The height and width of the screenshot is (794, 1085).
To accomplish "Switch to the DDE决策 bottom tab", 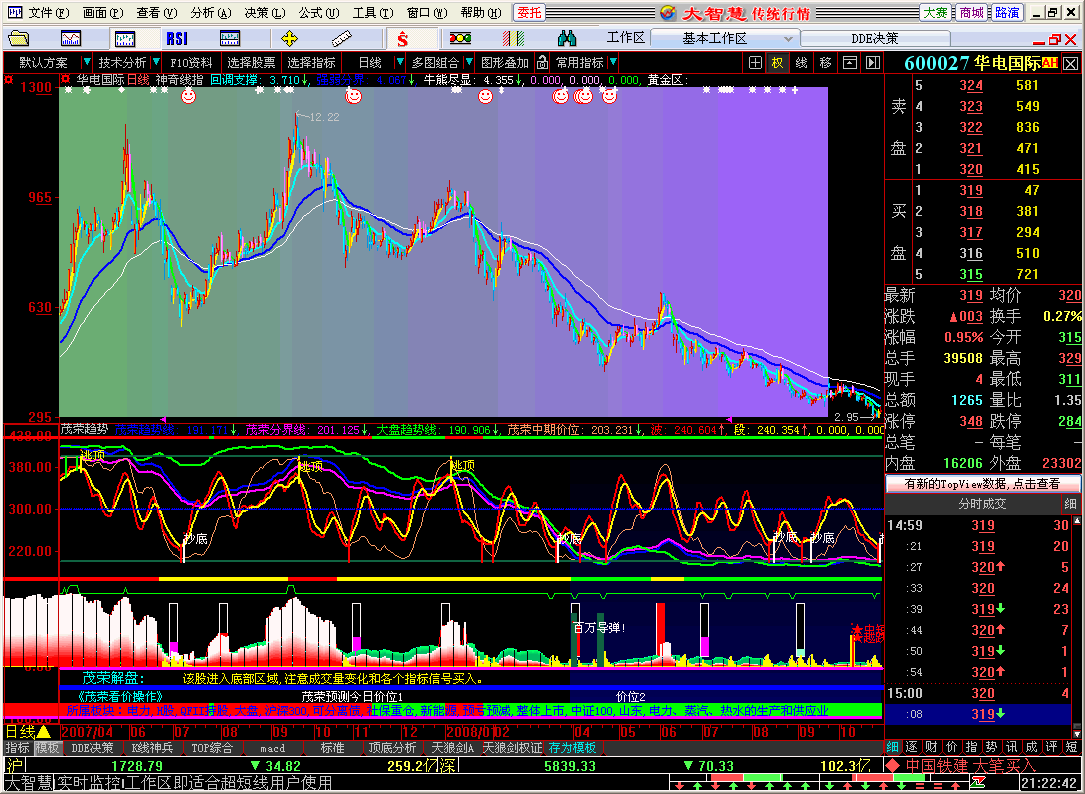I will 93,748.
